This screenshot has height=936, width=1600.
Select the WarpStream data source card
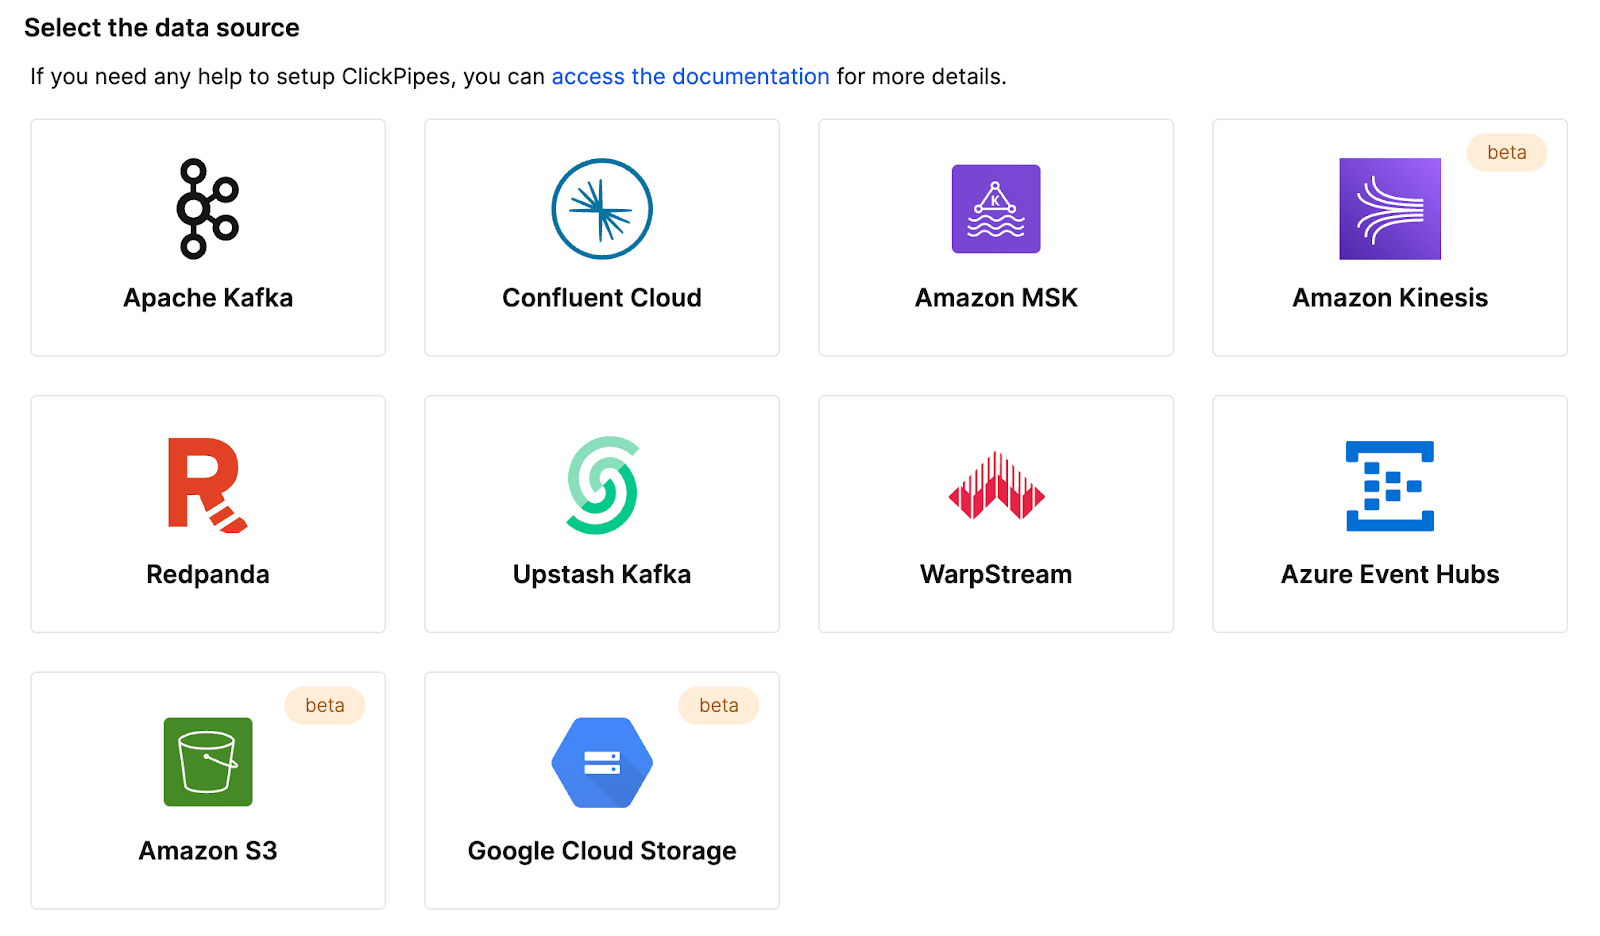coord(995,514)
